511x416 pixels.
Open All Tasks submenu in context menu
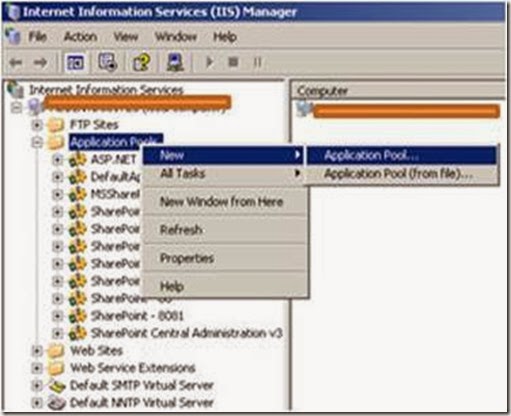pyautogui.click(x=223, y=174)
